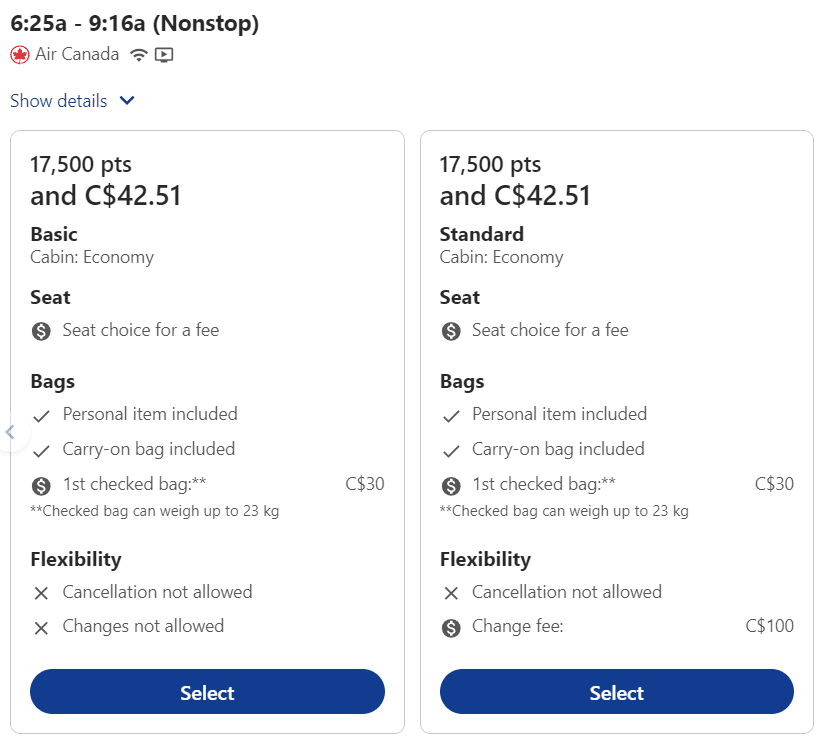Click Basic fare personal item checkmark

41,415
